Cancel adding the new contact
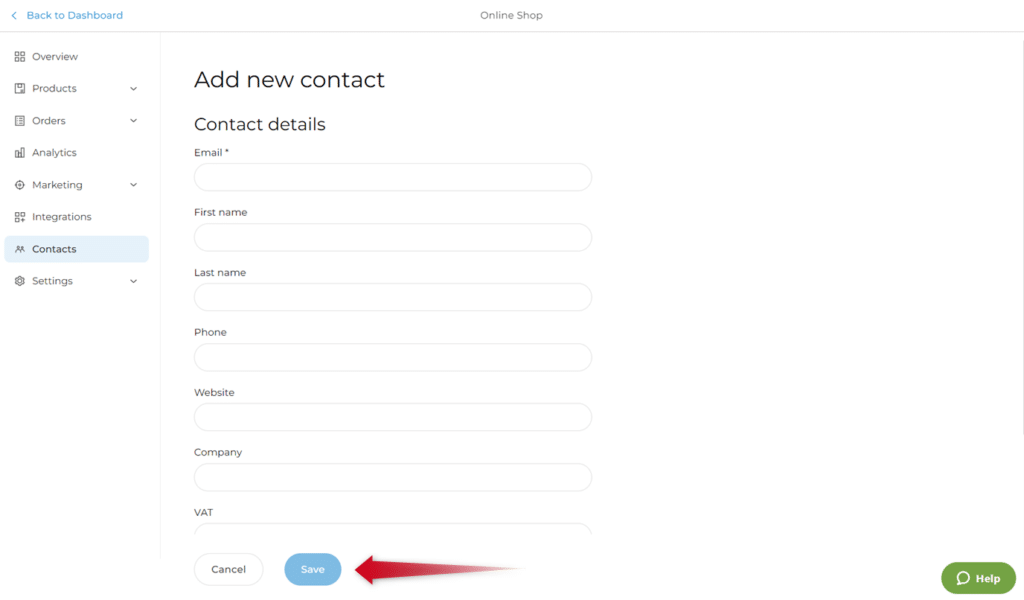The width and height of the screenshot is (1024, 600). (x=228, y=569)
